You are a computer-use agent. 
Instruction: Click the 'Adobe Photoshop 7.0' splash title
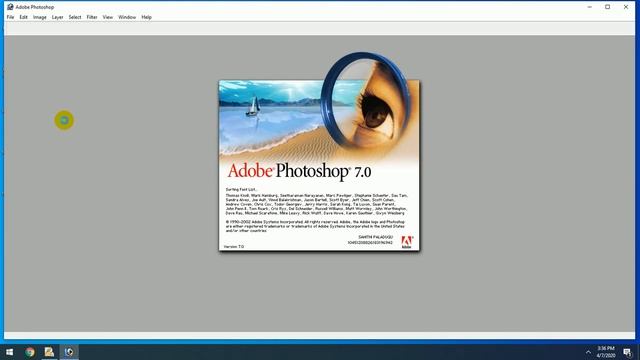pos(299,171)
